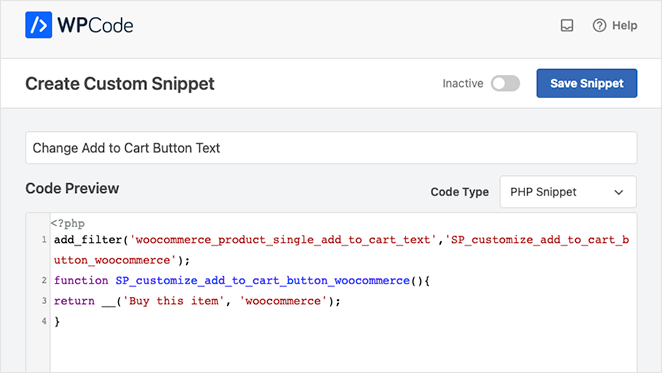Click line number 2 in gutter

click(x=44, y=280)
